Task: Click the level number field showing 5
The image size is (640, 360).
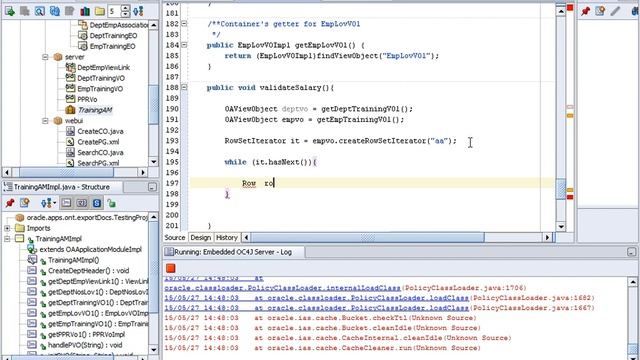Action: pos(114,11)
